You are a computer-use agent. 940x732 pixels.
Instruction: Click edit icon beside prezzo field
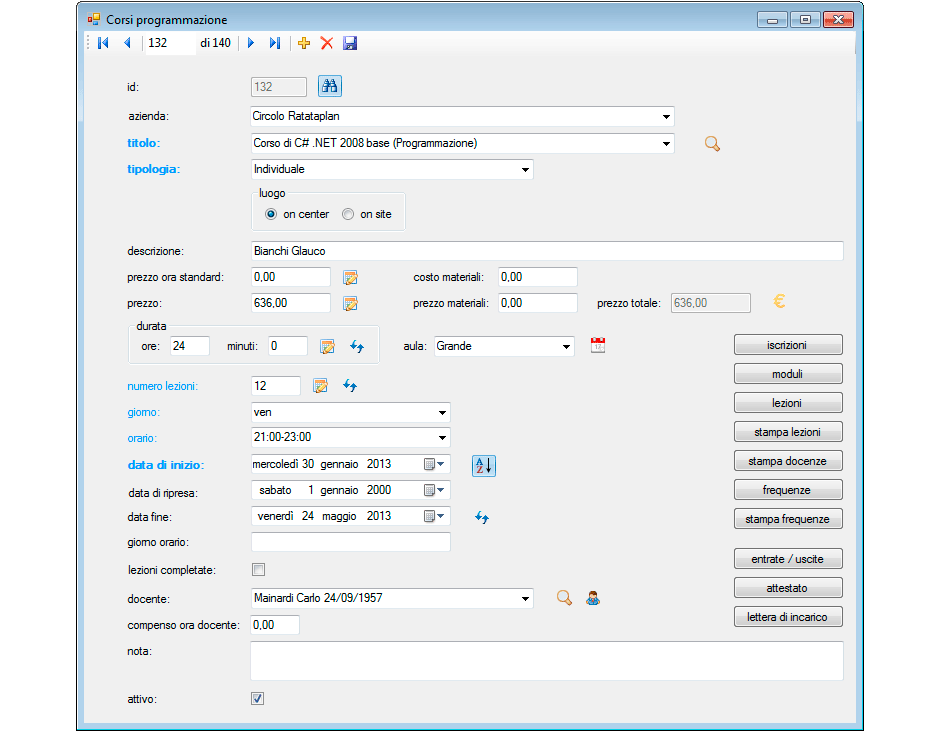coord(350,303)
